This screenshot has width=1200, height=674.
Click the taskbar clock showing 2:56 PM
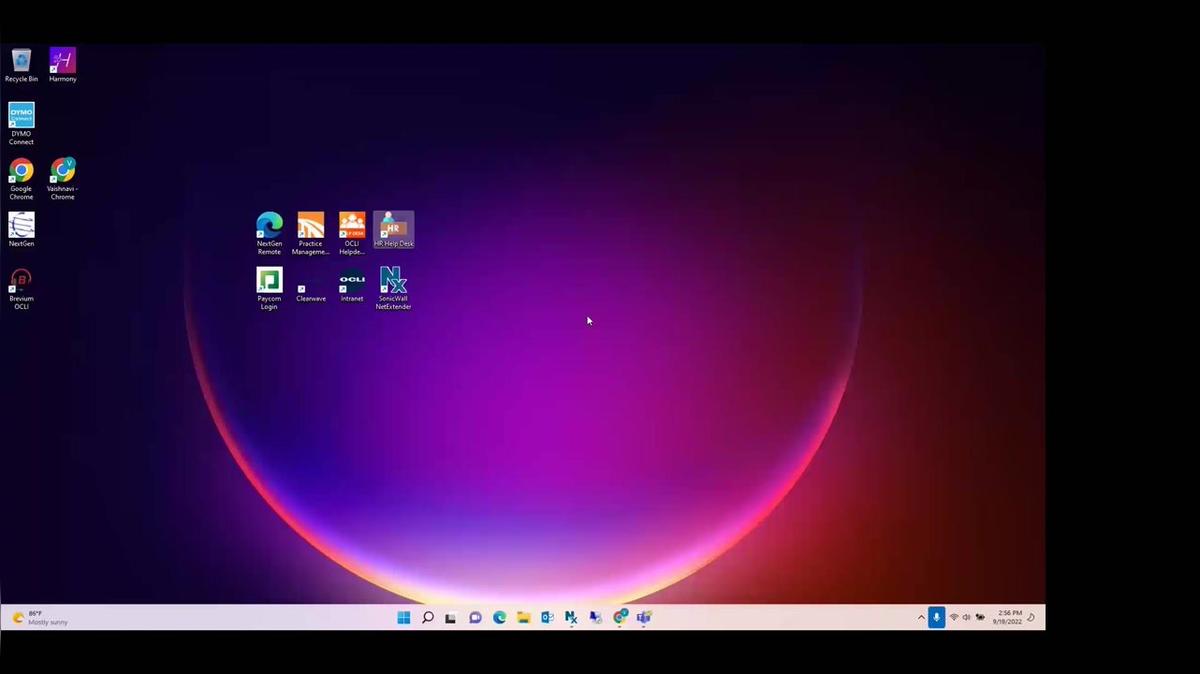1008,617
